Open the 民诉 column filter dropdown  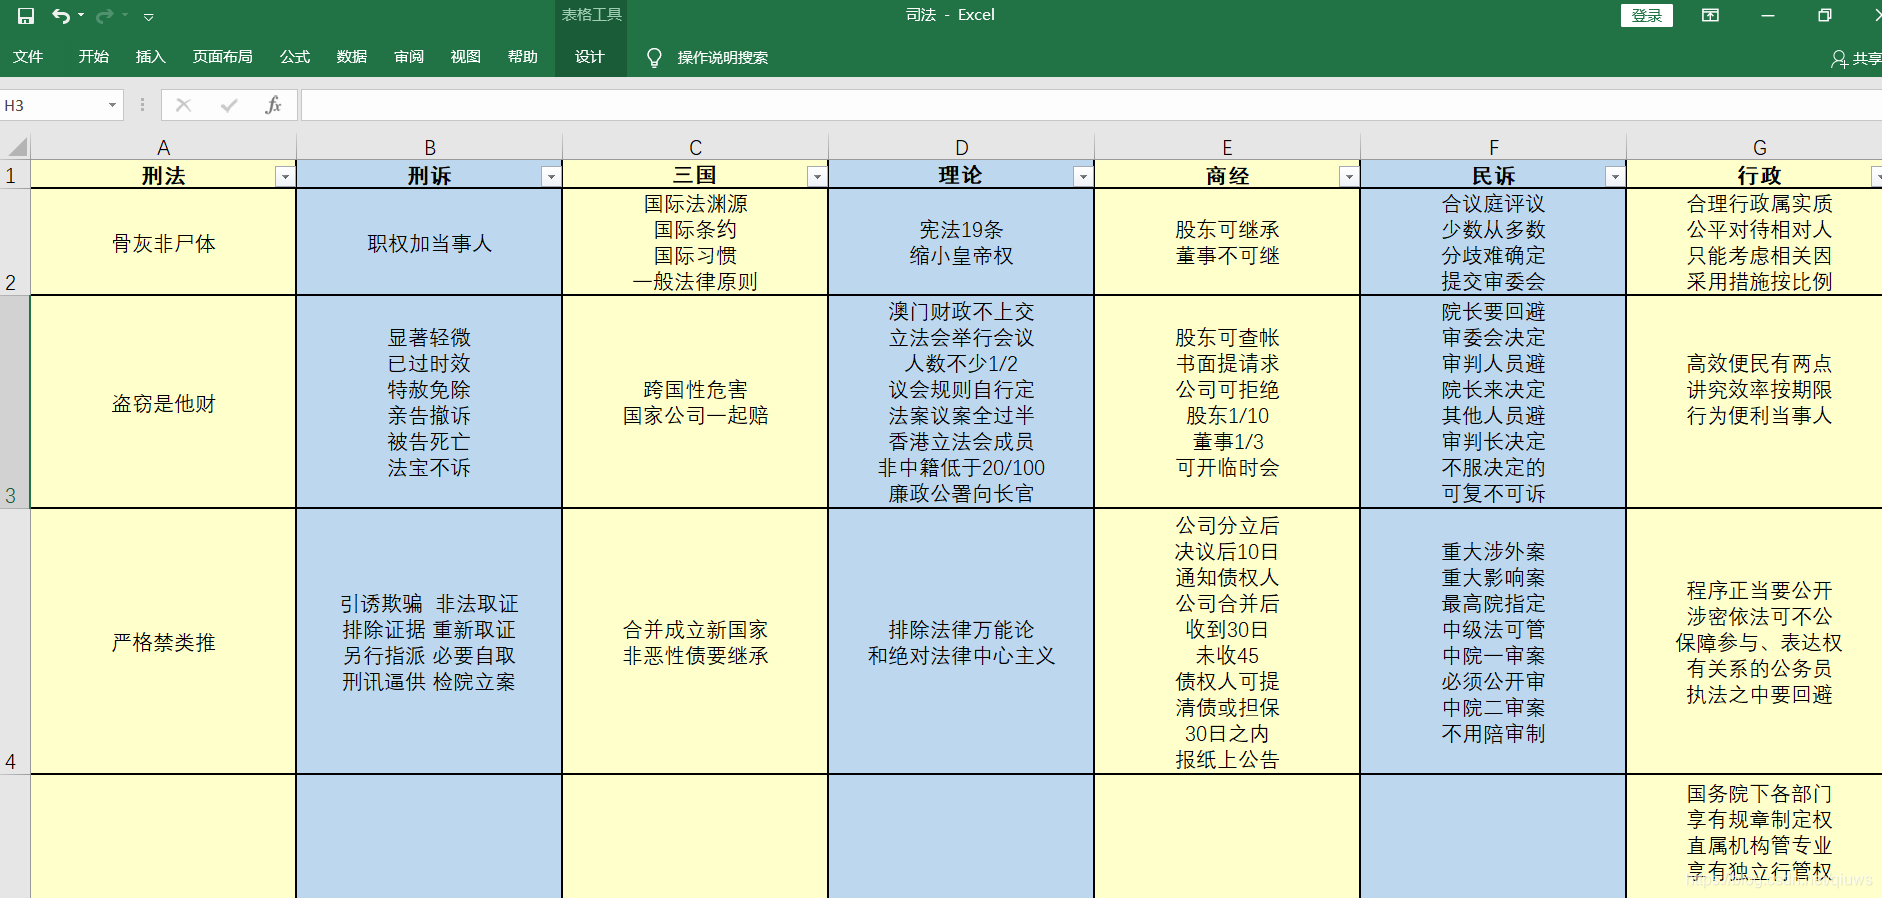(1615, 176)
